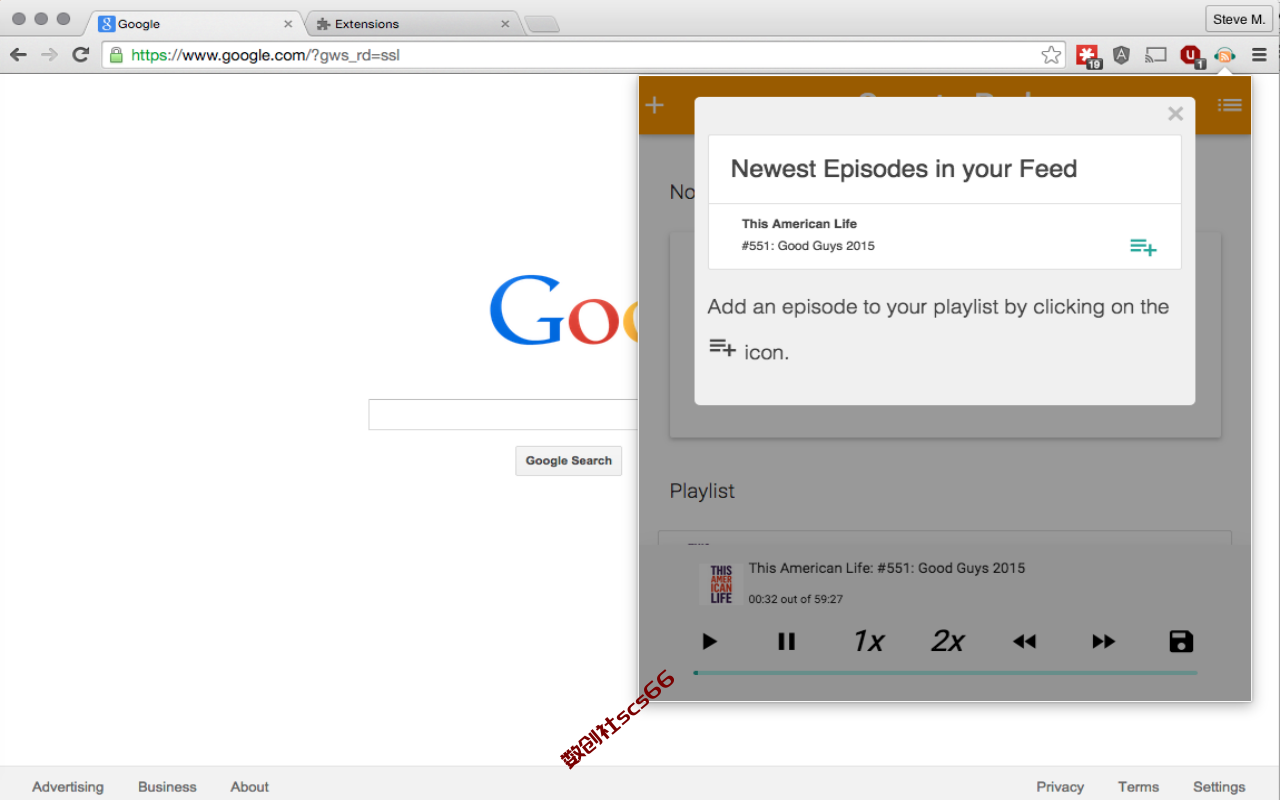
Task: Click the address bar URL field
Action: pyautogui.click(x=584, y=55)
